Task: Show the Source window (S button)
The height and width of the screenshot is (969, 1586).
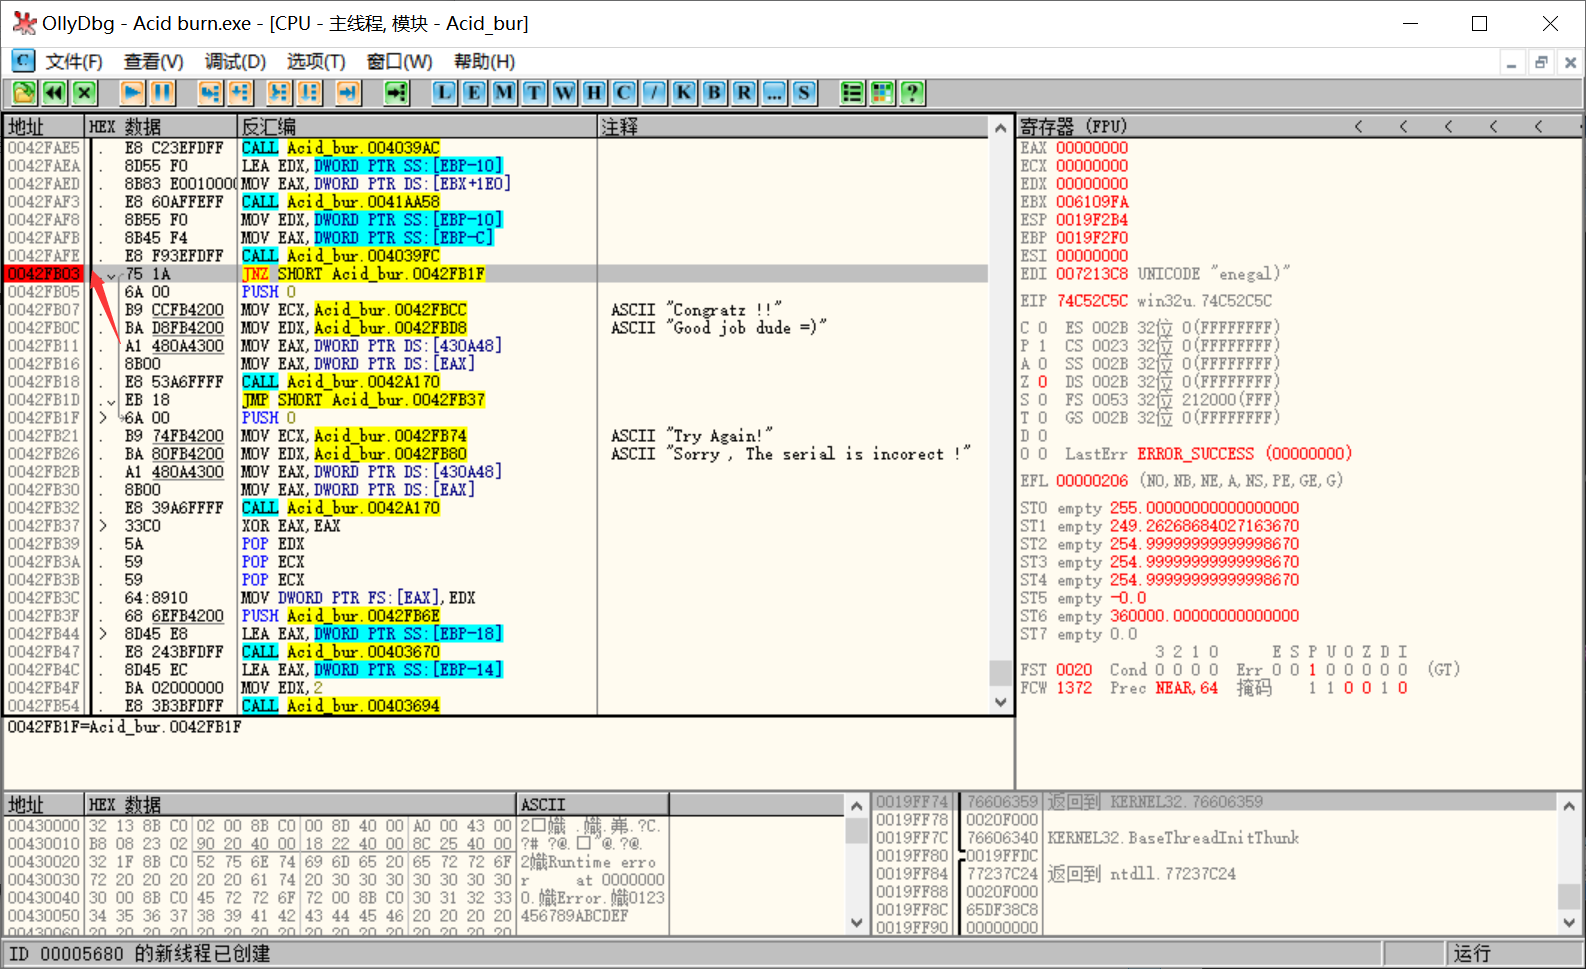Action: tap(804, 93)
